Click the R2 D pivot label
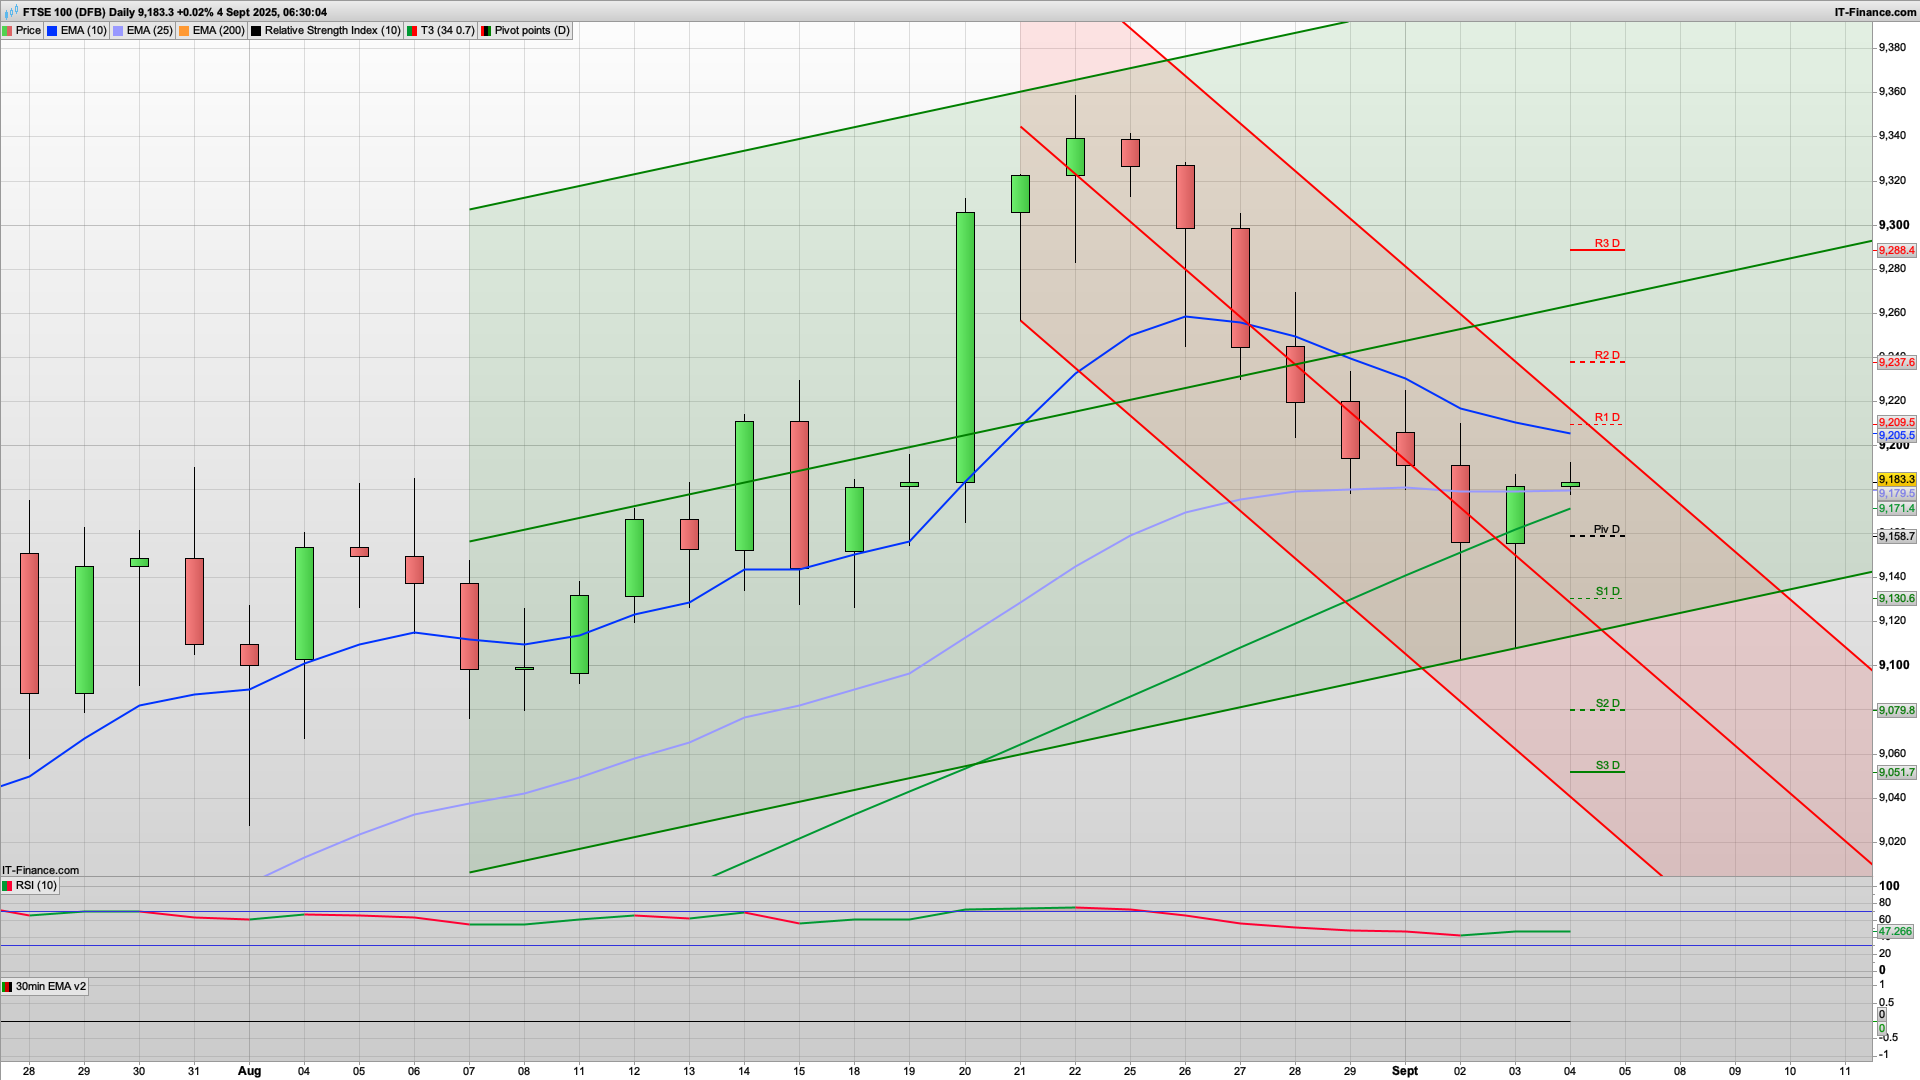 click(x=1607, y=356)
